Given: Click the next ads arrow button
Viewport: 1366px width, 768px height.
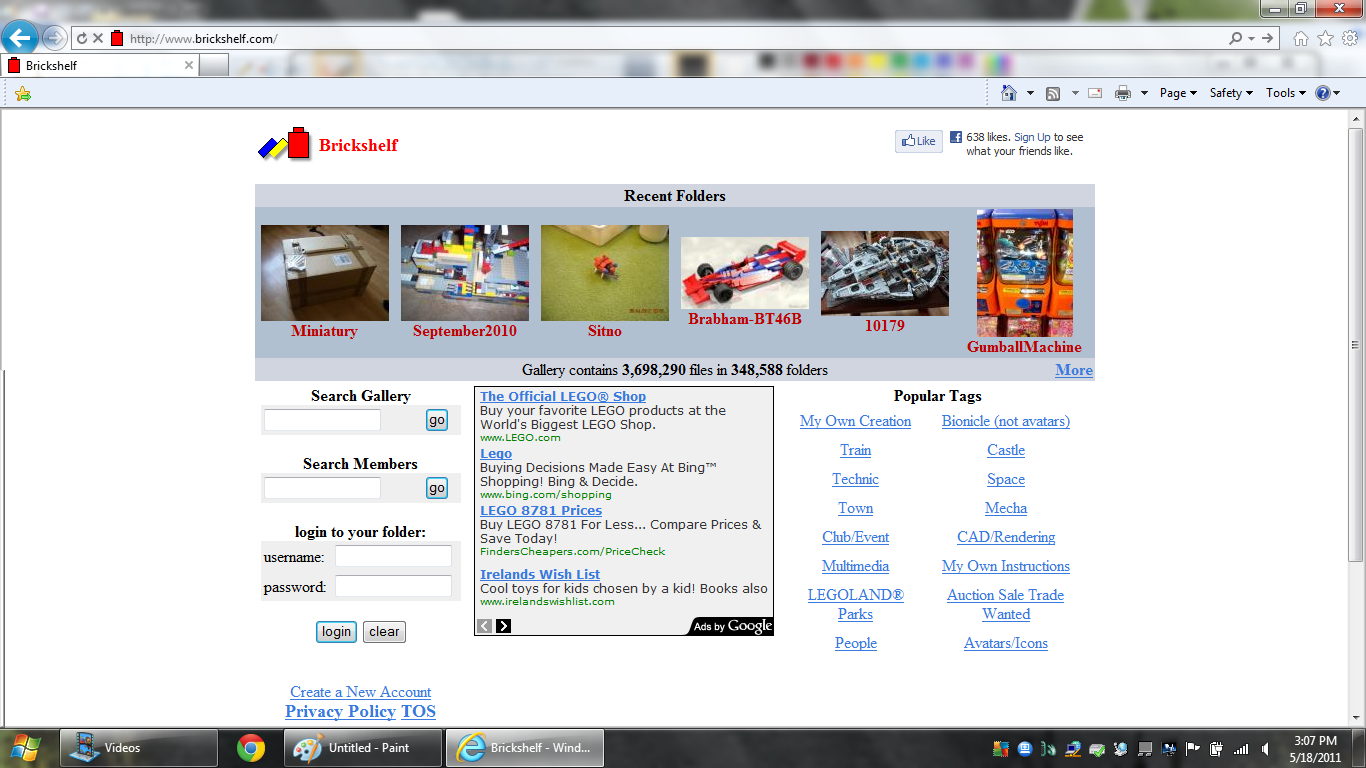Looking at the screenshot, I should 503,626.
